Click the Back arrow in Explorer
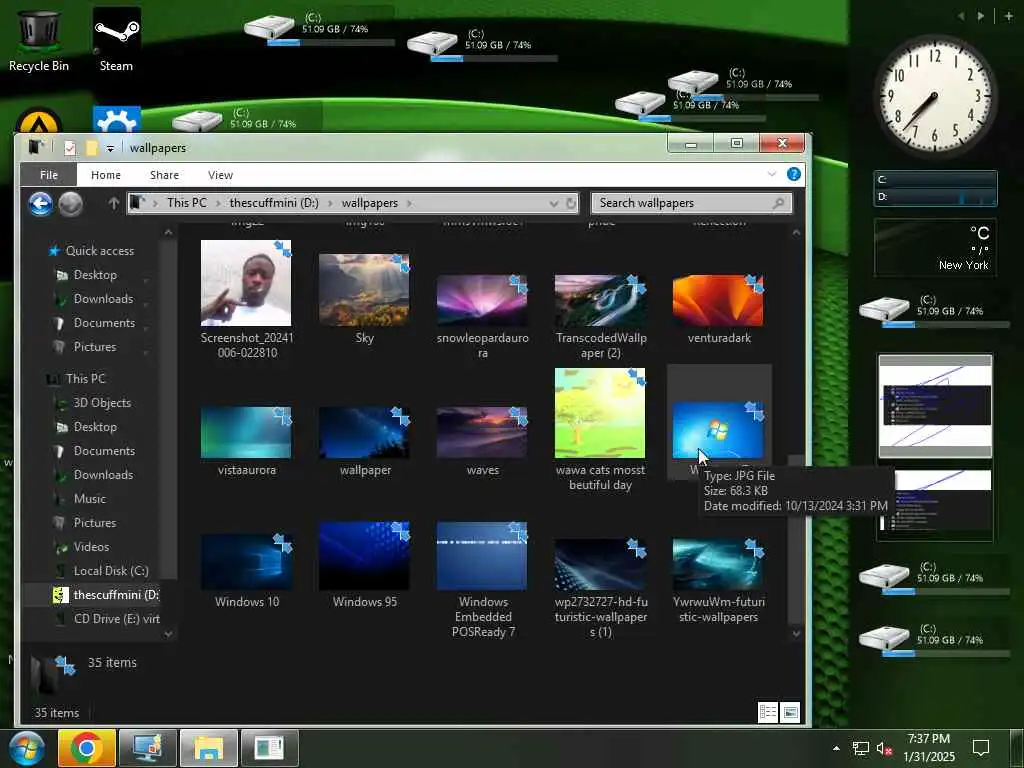The height and width of the screenshot is (768, 1024). (40, 204)
